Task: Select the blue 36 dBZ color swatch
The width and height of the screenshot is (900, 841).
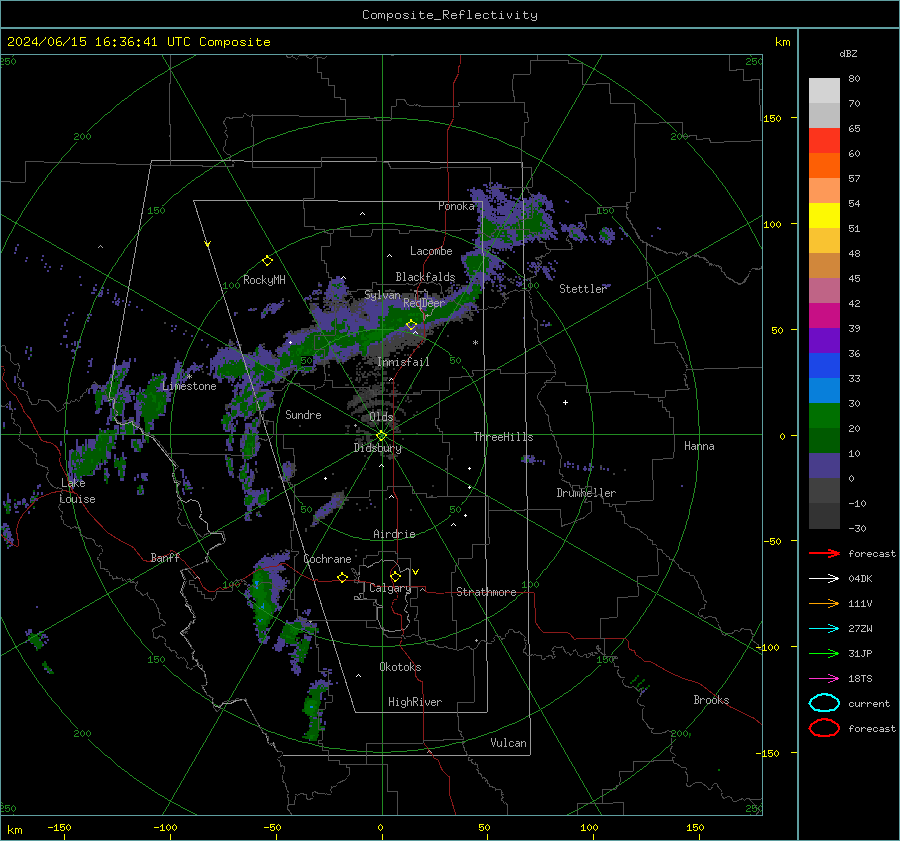Action: pos(824,366)
